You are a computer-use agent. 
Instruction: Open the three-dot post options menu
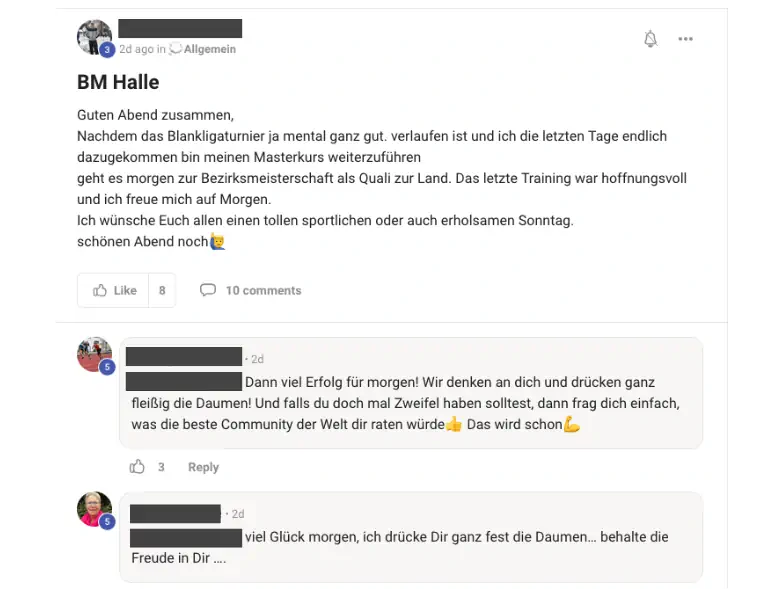click(x=685, y=39)
